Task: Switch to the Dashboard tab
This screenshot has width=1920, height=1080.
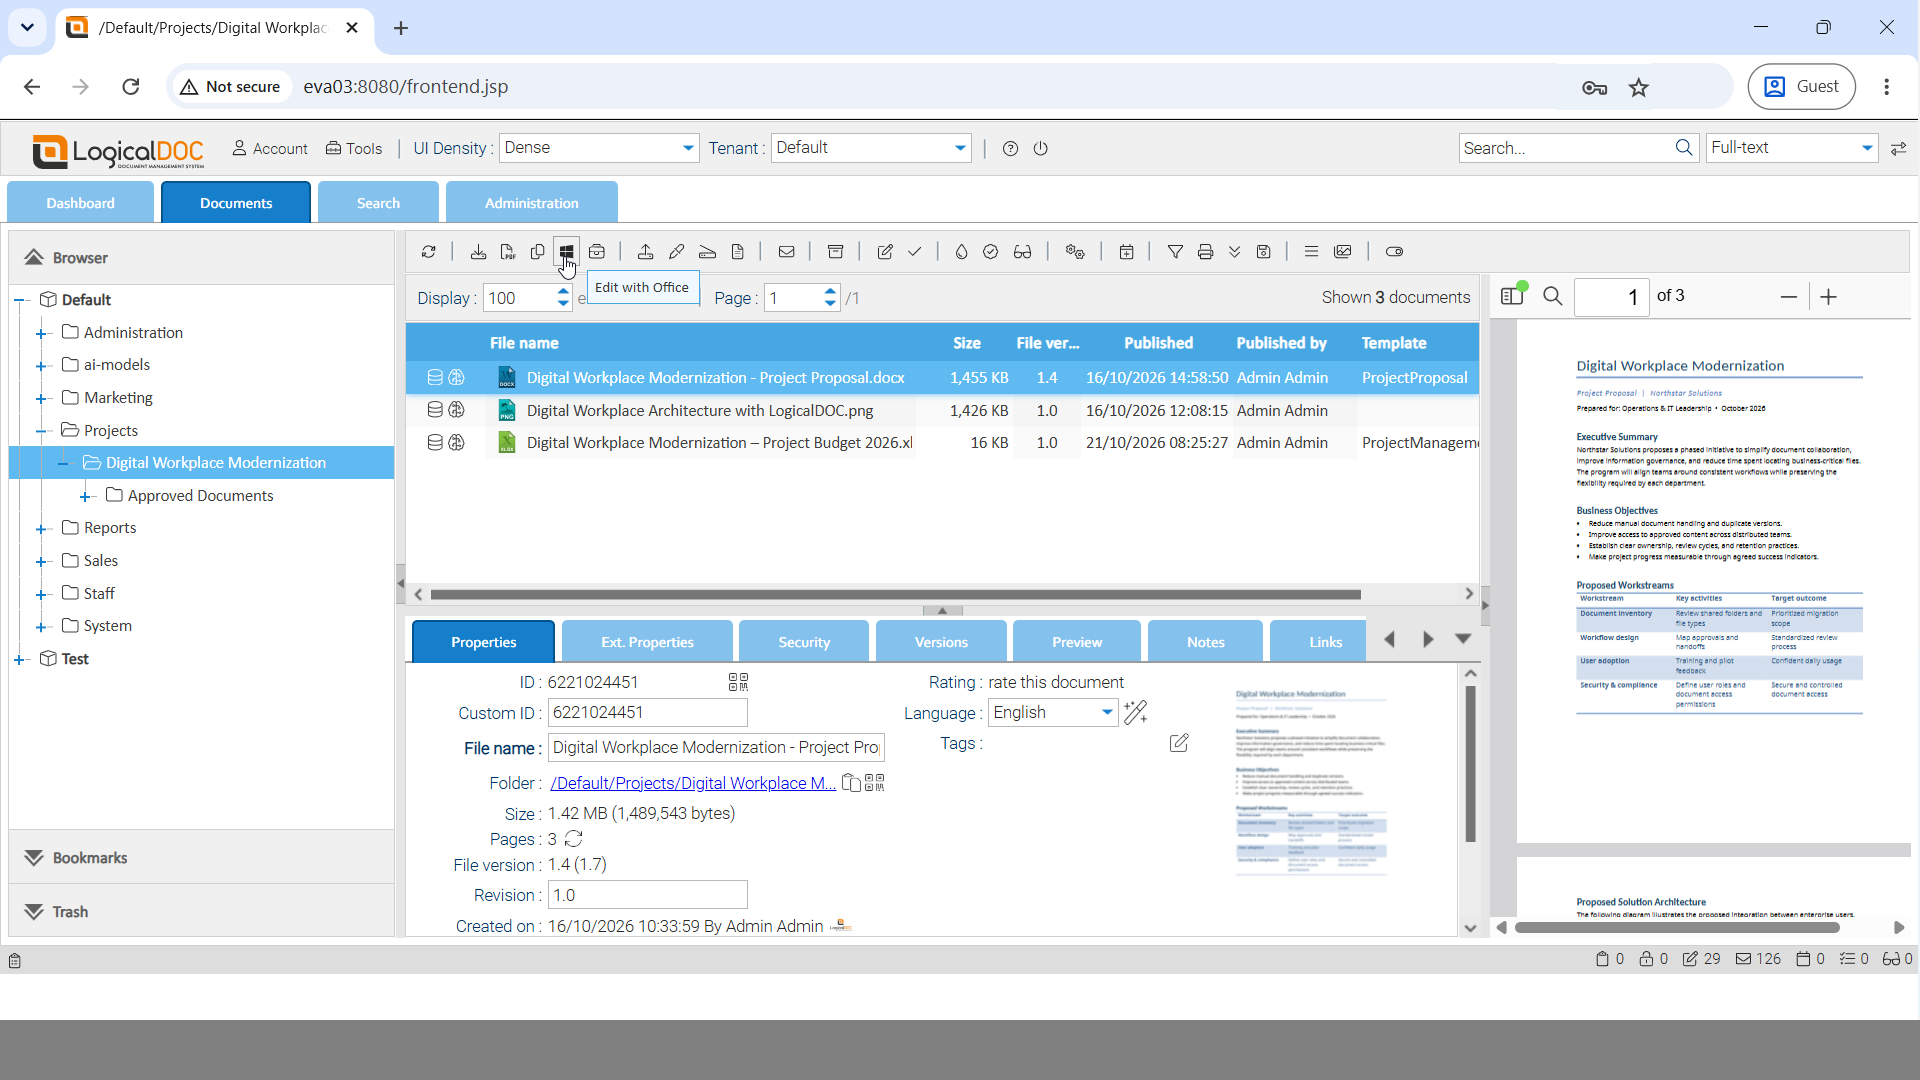Action: point(80,202)
